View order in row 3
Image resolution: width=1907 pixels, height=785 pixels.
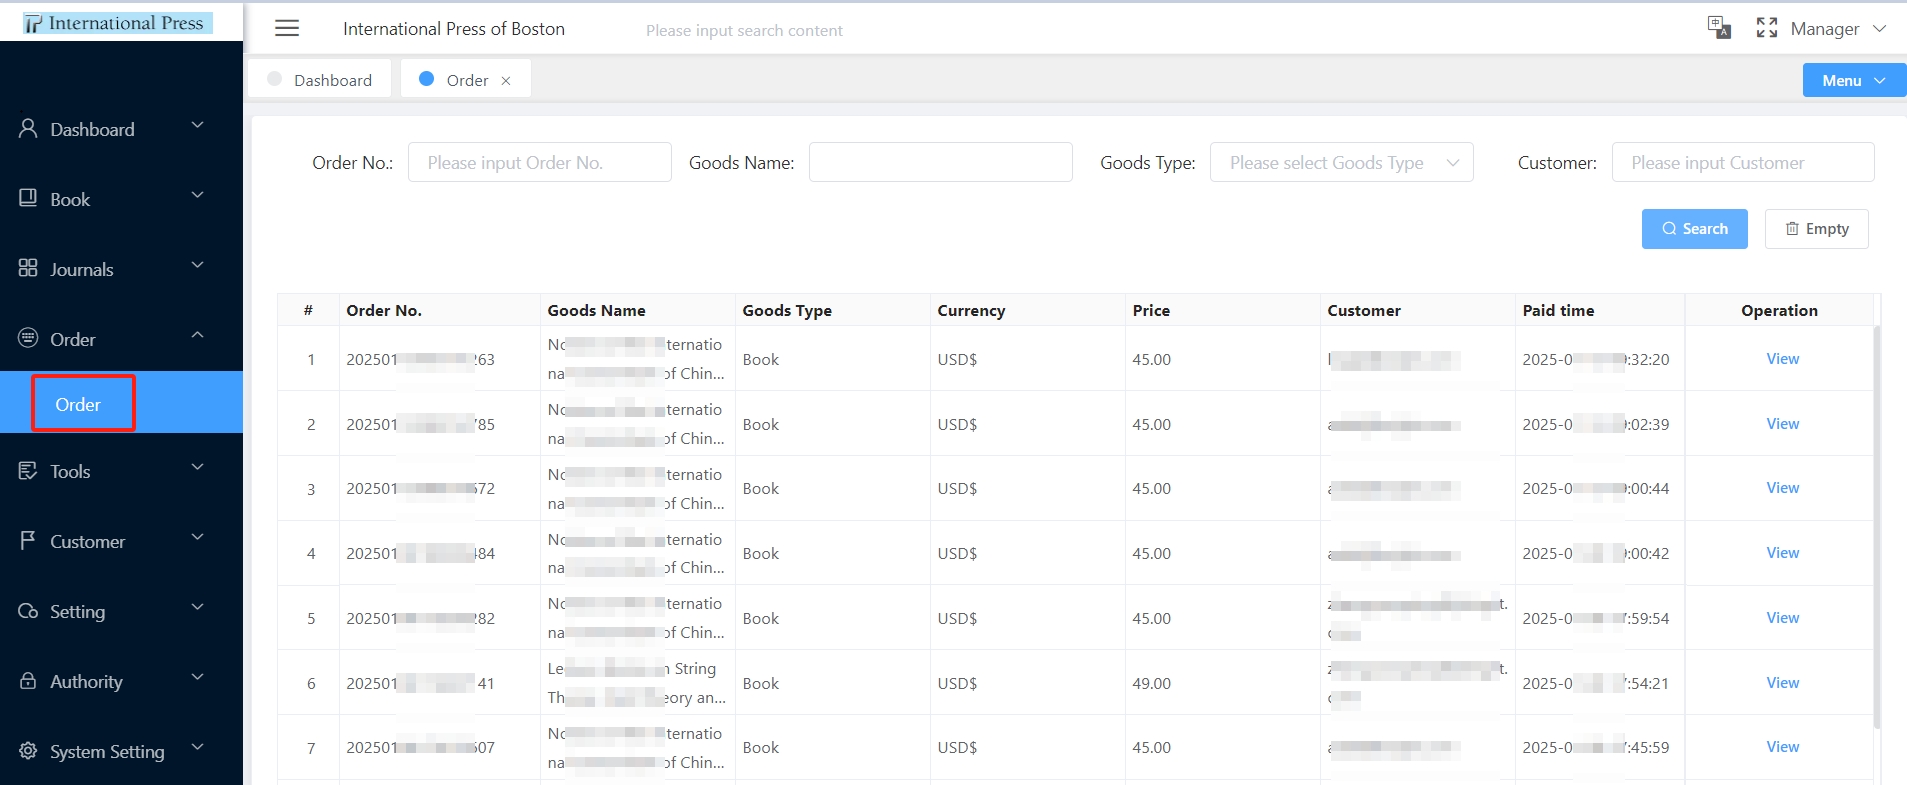(1782, 488)
